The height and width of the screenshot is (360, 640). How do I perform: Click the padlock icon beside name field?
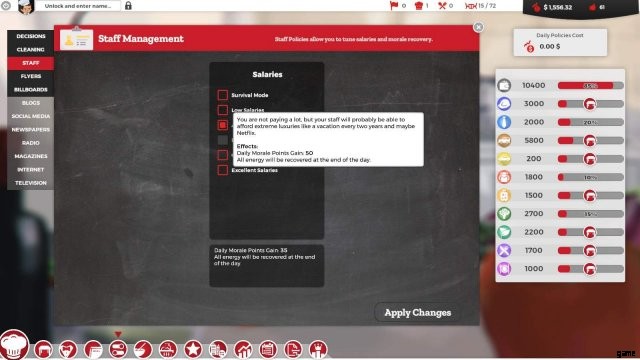coord(128,6)
